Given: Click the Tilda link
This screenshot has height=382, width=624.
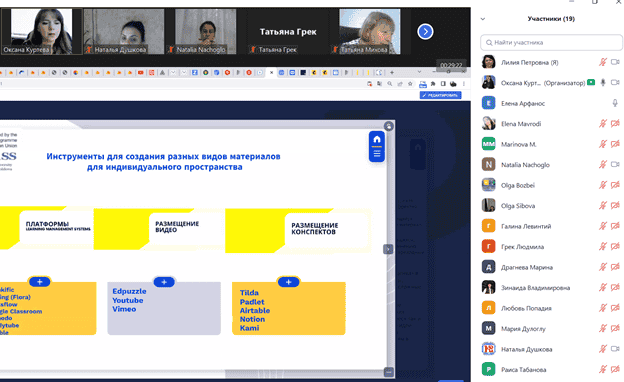Looking at the screenshot, I should [249, 292].
